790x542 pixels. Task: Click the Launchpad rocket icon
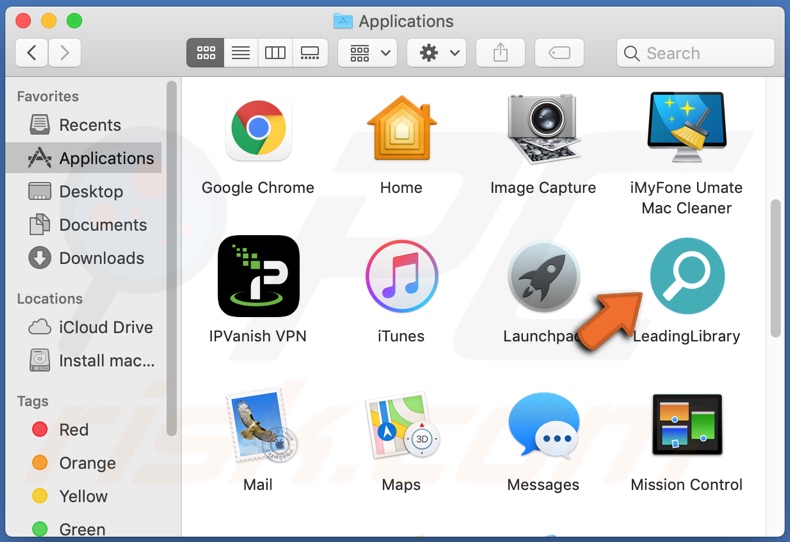(544, 276)
